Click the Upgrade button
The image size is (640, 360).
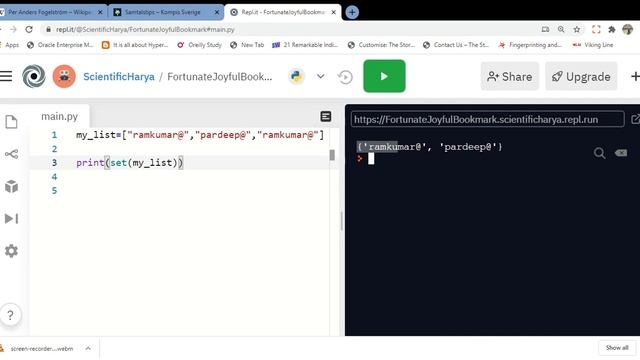coord(581,76)
